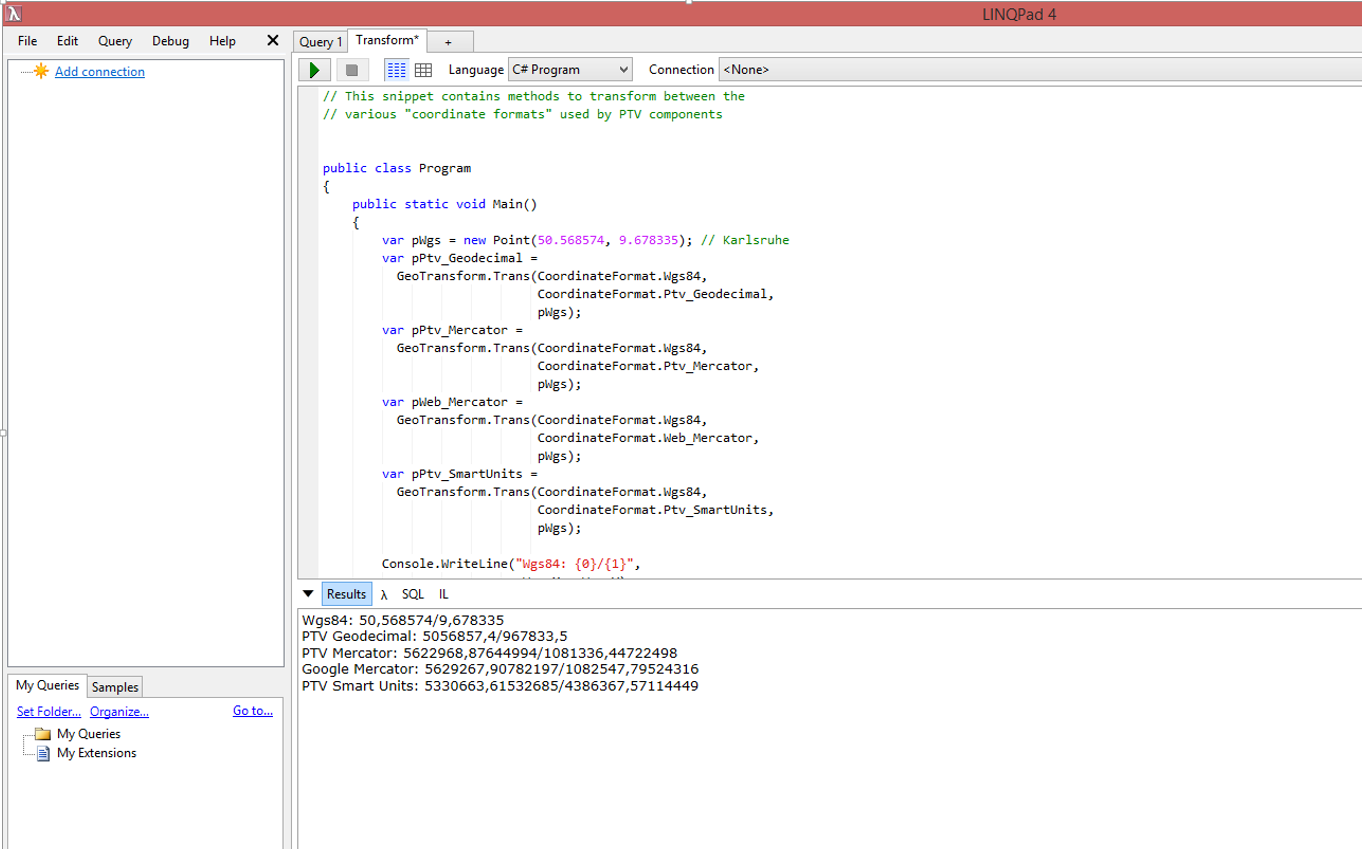Switch results to rich text view
This screenshot has height=849, width=1362.
tap(397, 70)
